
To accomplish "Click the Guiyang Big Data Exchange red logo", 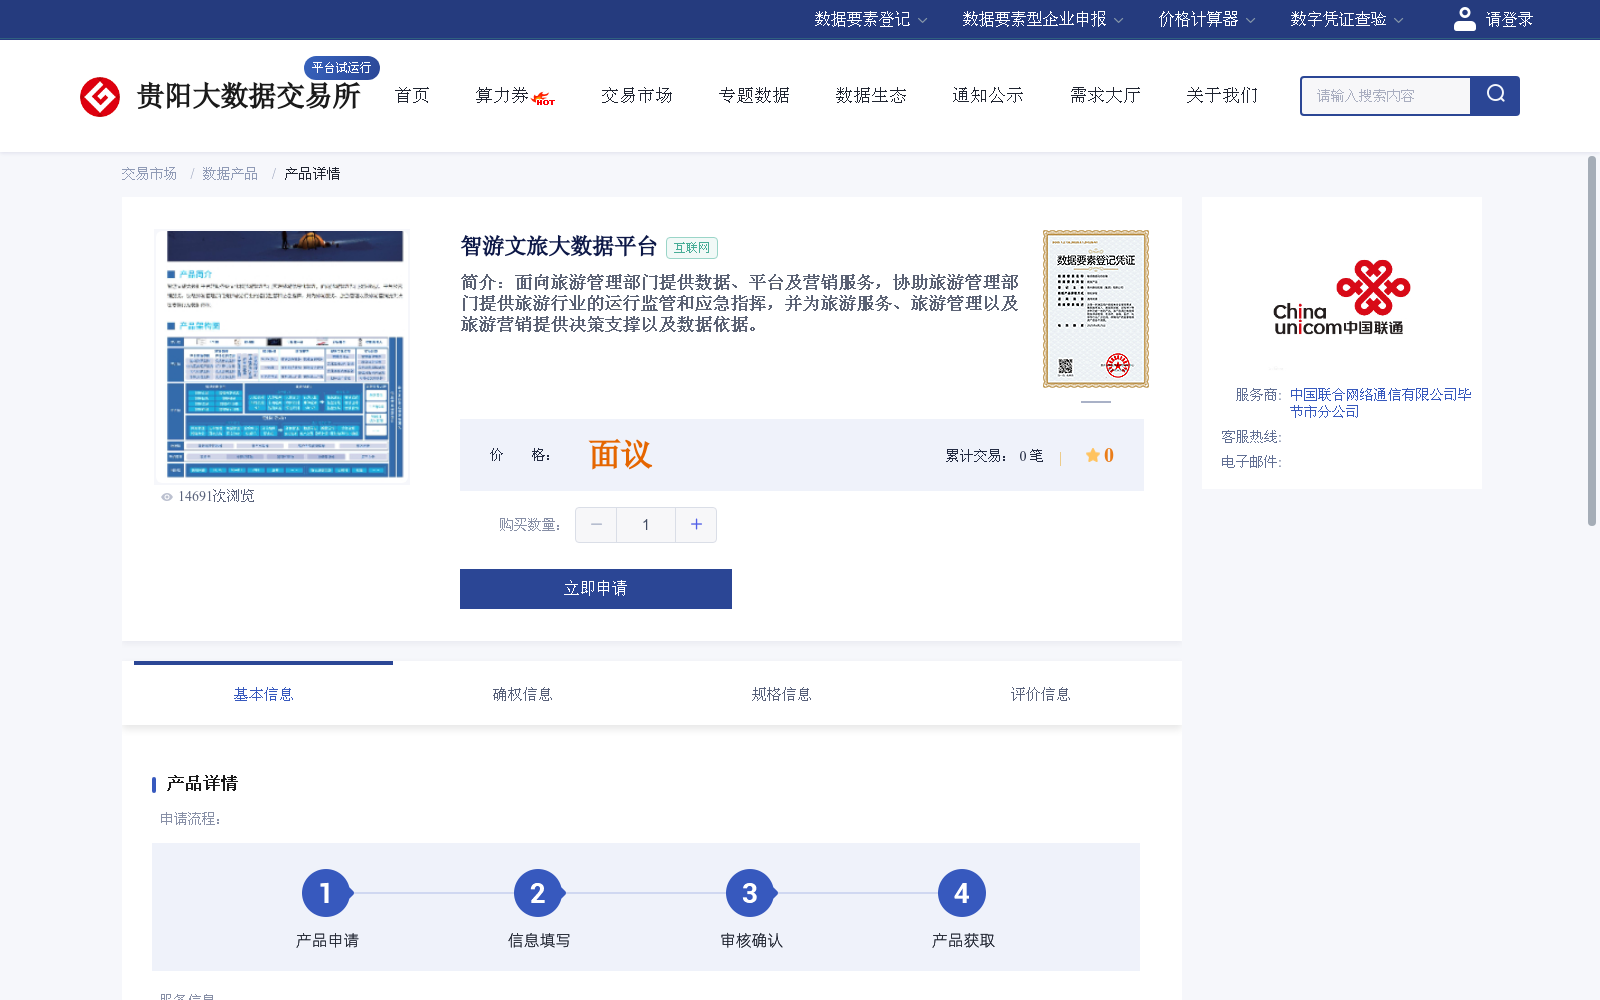I will coord(100,96).
